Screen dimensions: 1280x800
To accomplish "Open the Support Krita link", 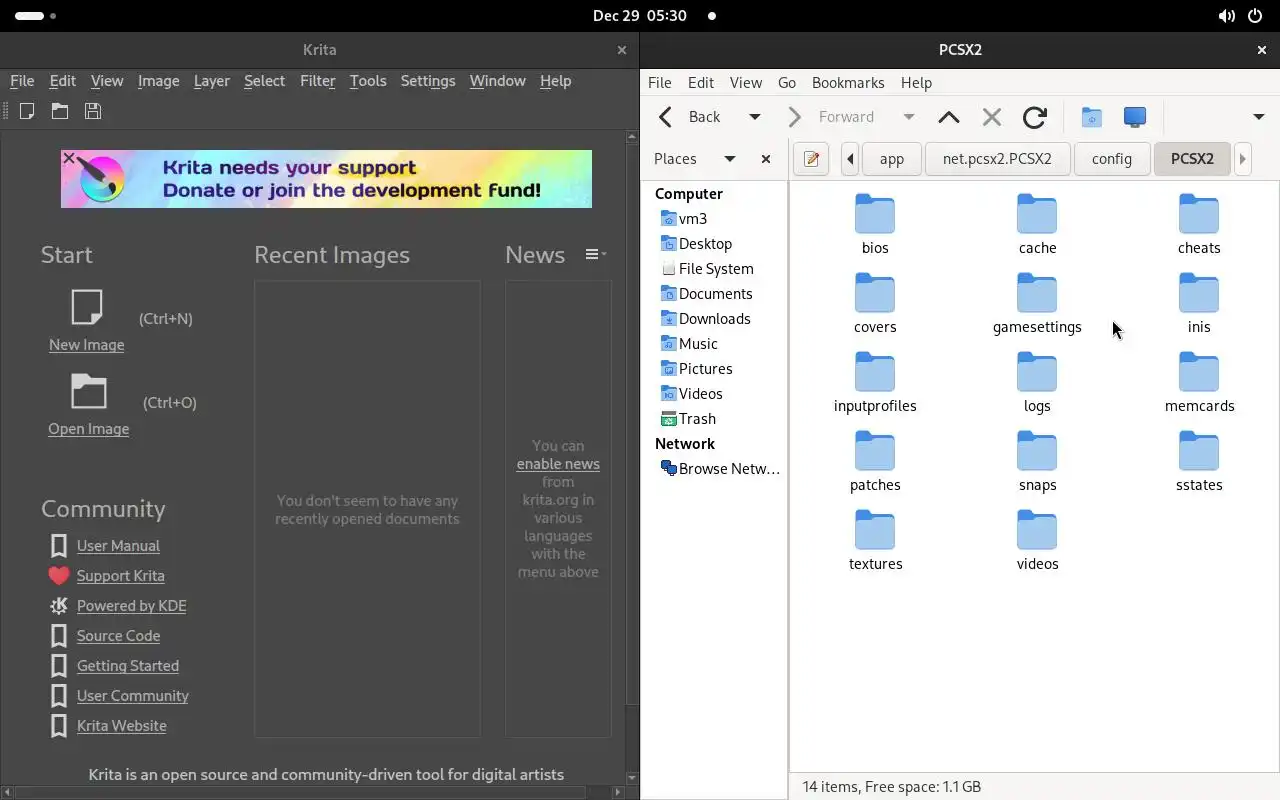I will (120, 576).
